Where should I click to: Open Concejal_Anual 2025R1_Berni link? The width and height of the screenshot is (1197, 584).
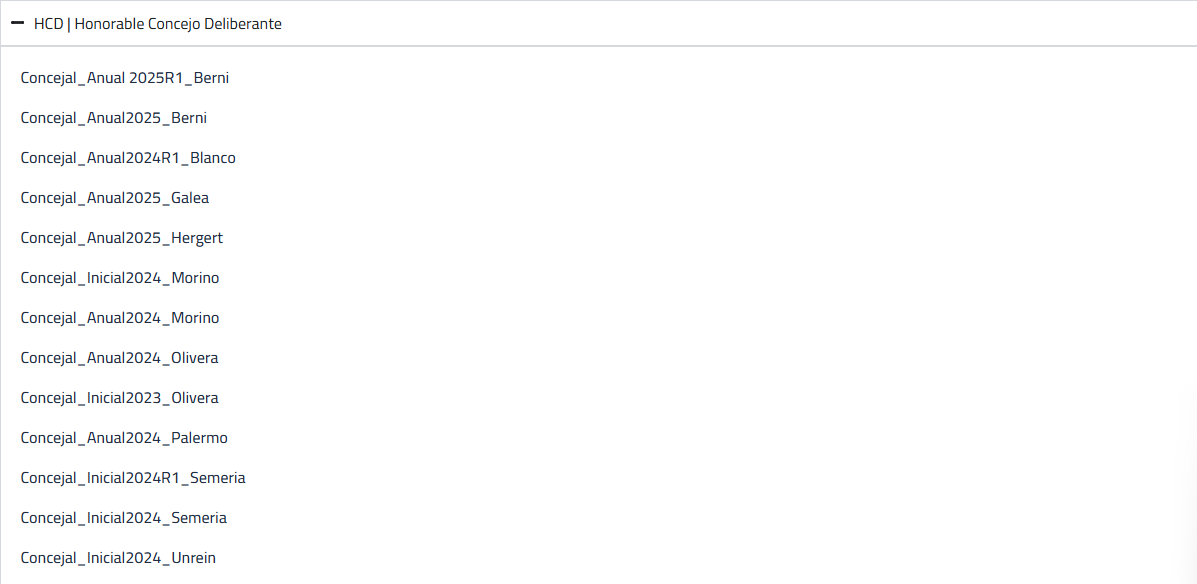point(125,78)
